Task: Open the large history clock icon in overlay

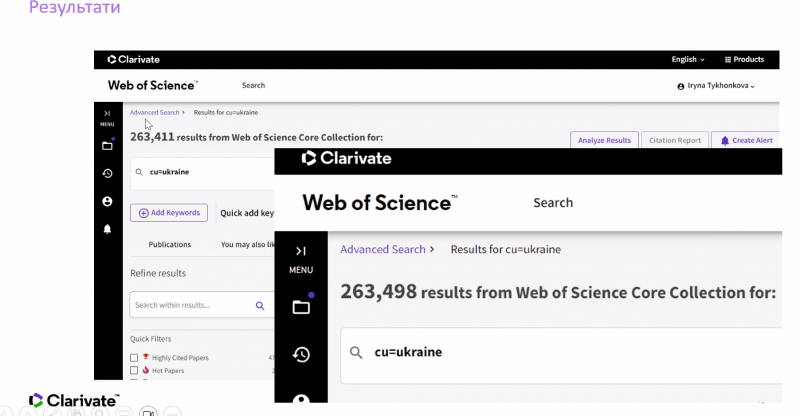Action: [301, 354]
